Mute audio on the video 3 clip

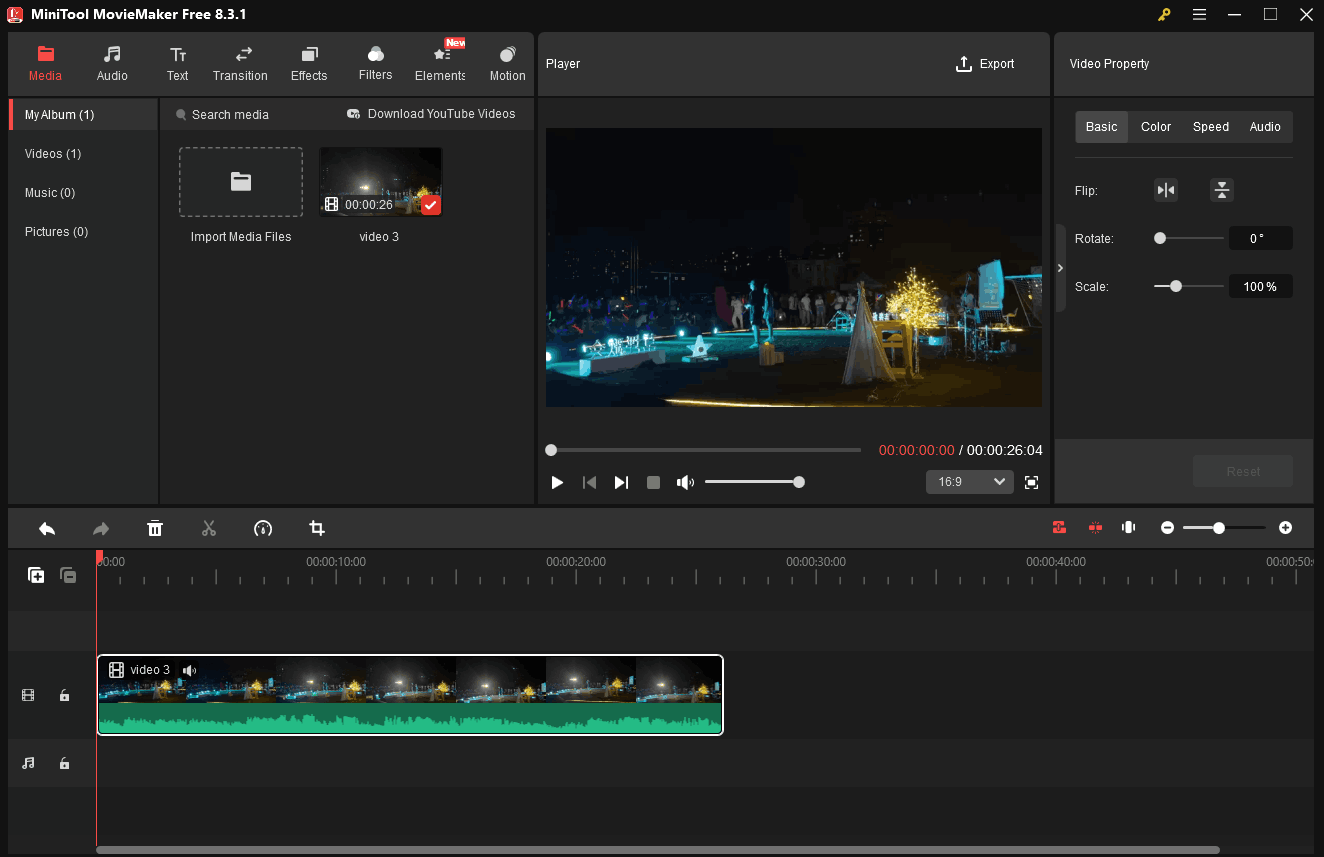coord(189,670)
